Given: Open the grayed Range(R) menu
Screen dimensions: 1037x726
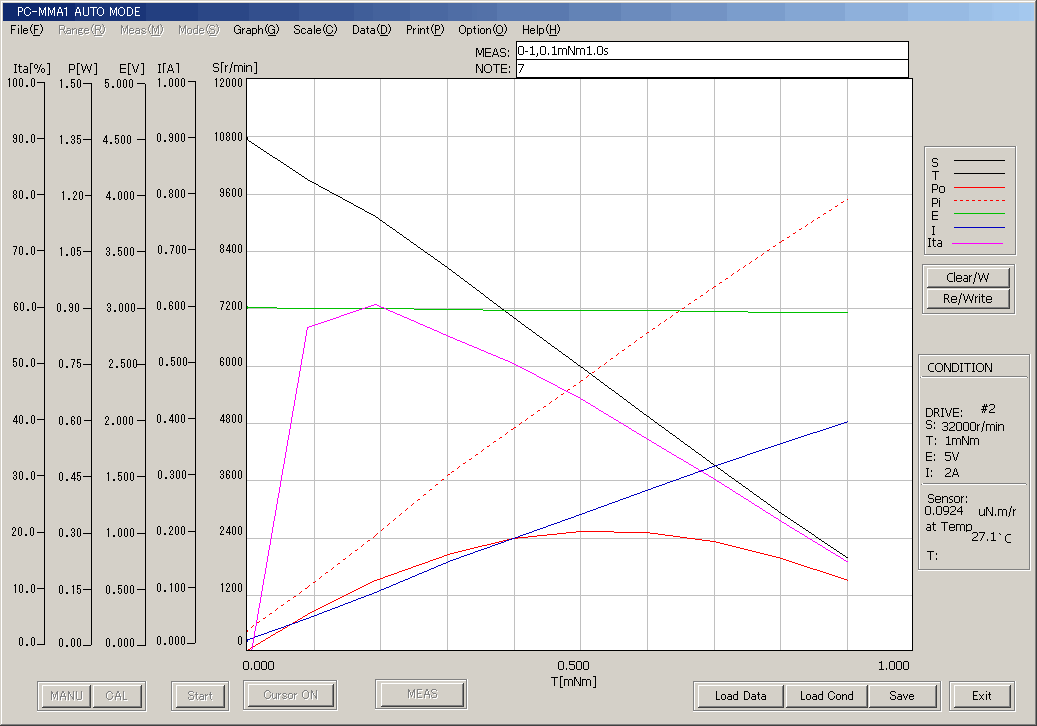Looking at the screenshot, I should pyautogui.click(x=81, y=30).
